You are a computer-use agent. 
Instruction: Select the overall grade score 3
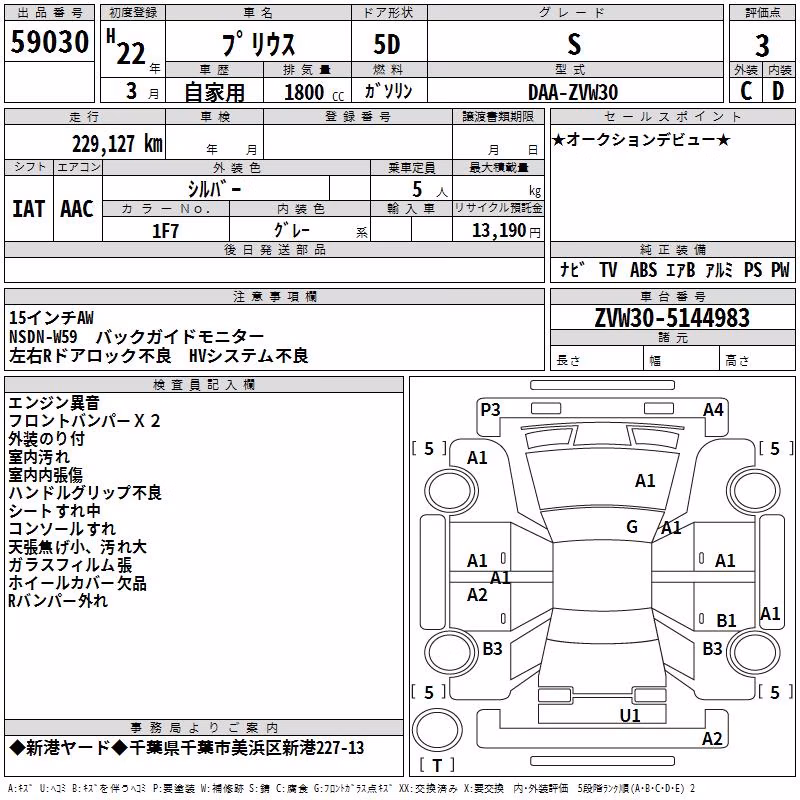[762, 46]
